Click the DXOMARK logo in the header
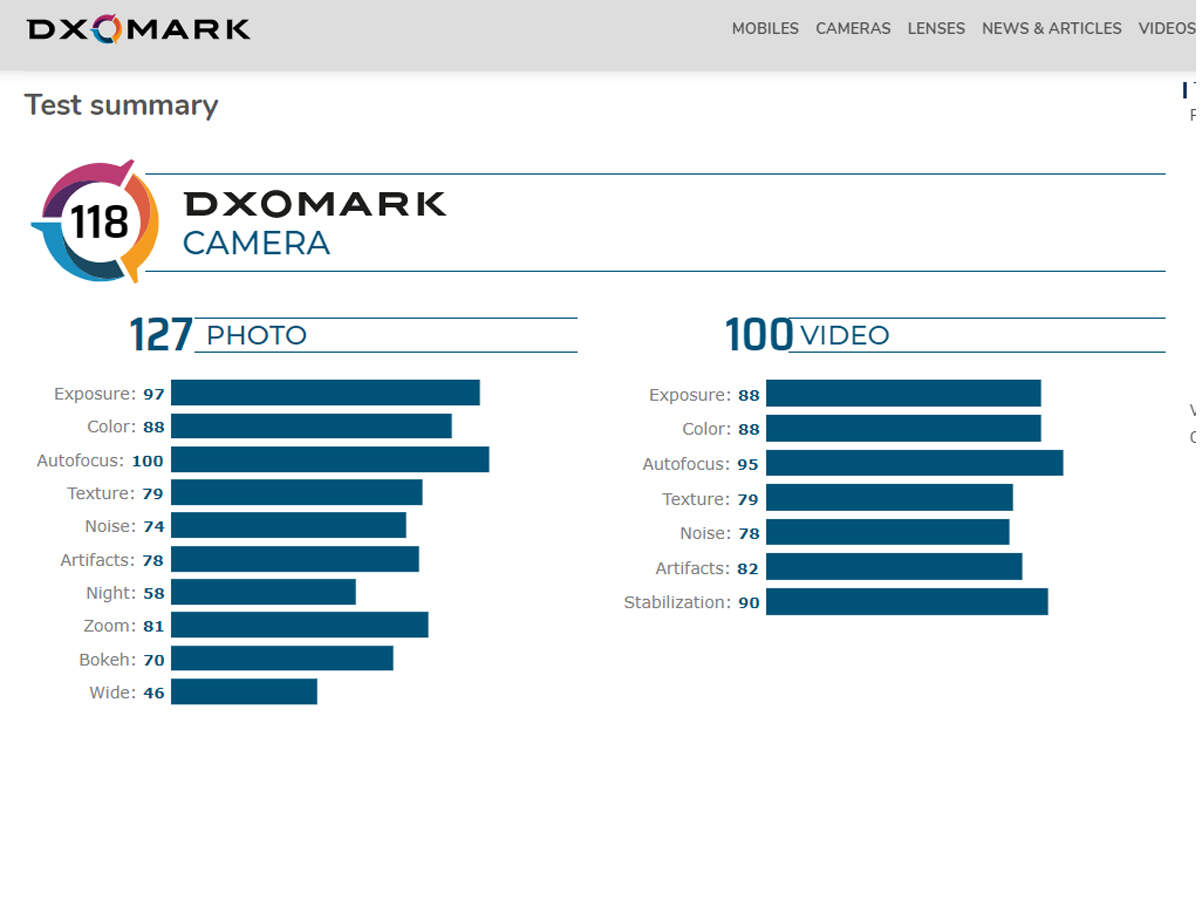The image size is (1200, 900). coord(139,29)
